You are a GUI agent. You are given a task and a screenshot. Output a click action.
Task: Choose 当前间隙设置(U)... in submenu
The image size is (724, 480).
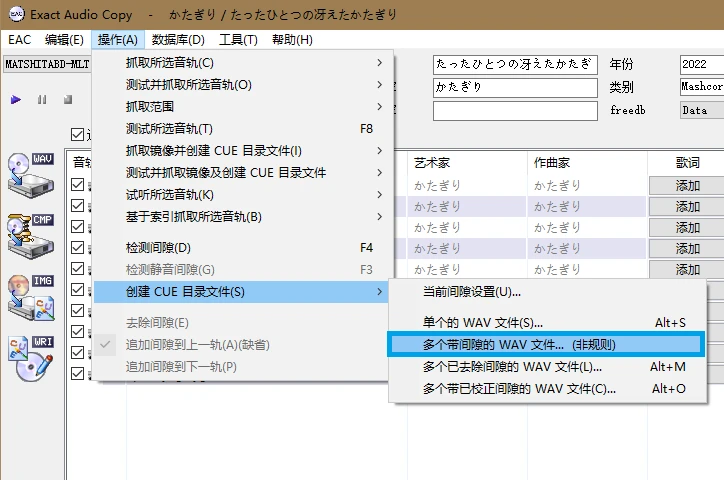click(x=548, y=292)
